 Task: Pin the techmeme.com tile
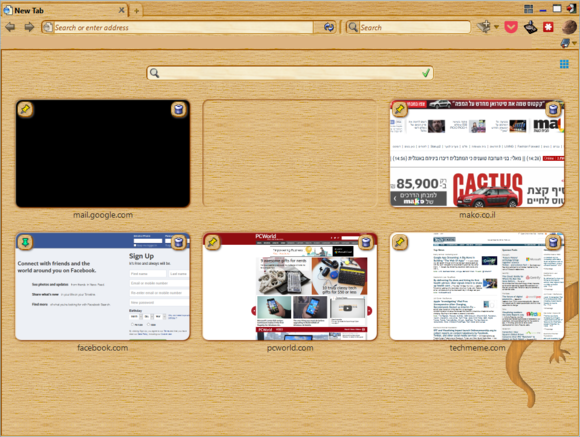[x=399, y=242]
